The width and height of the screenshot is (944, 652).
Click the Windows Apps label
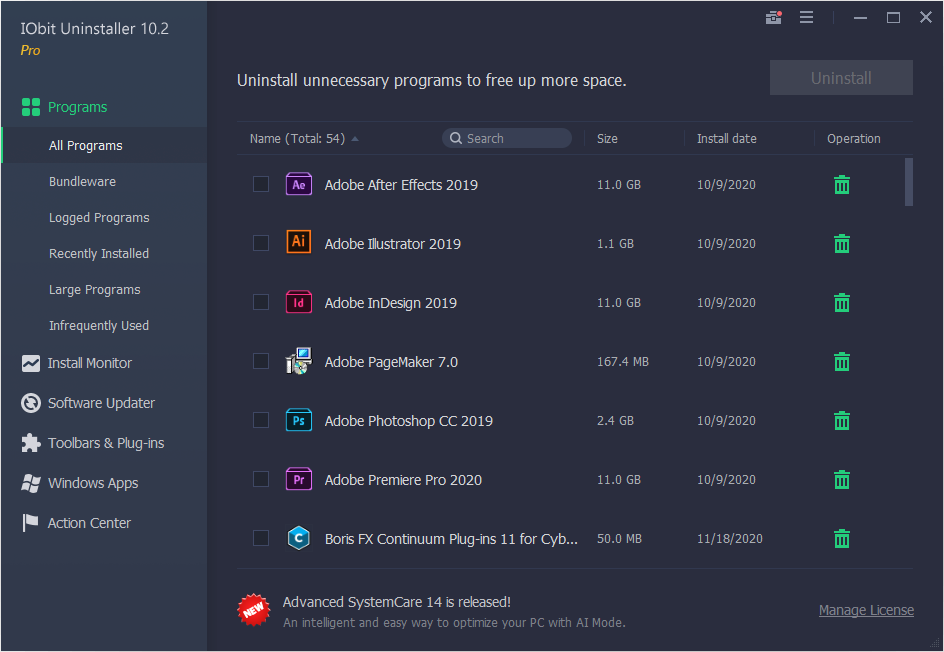93,483
